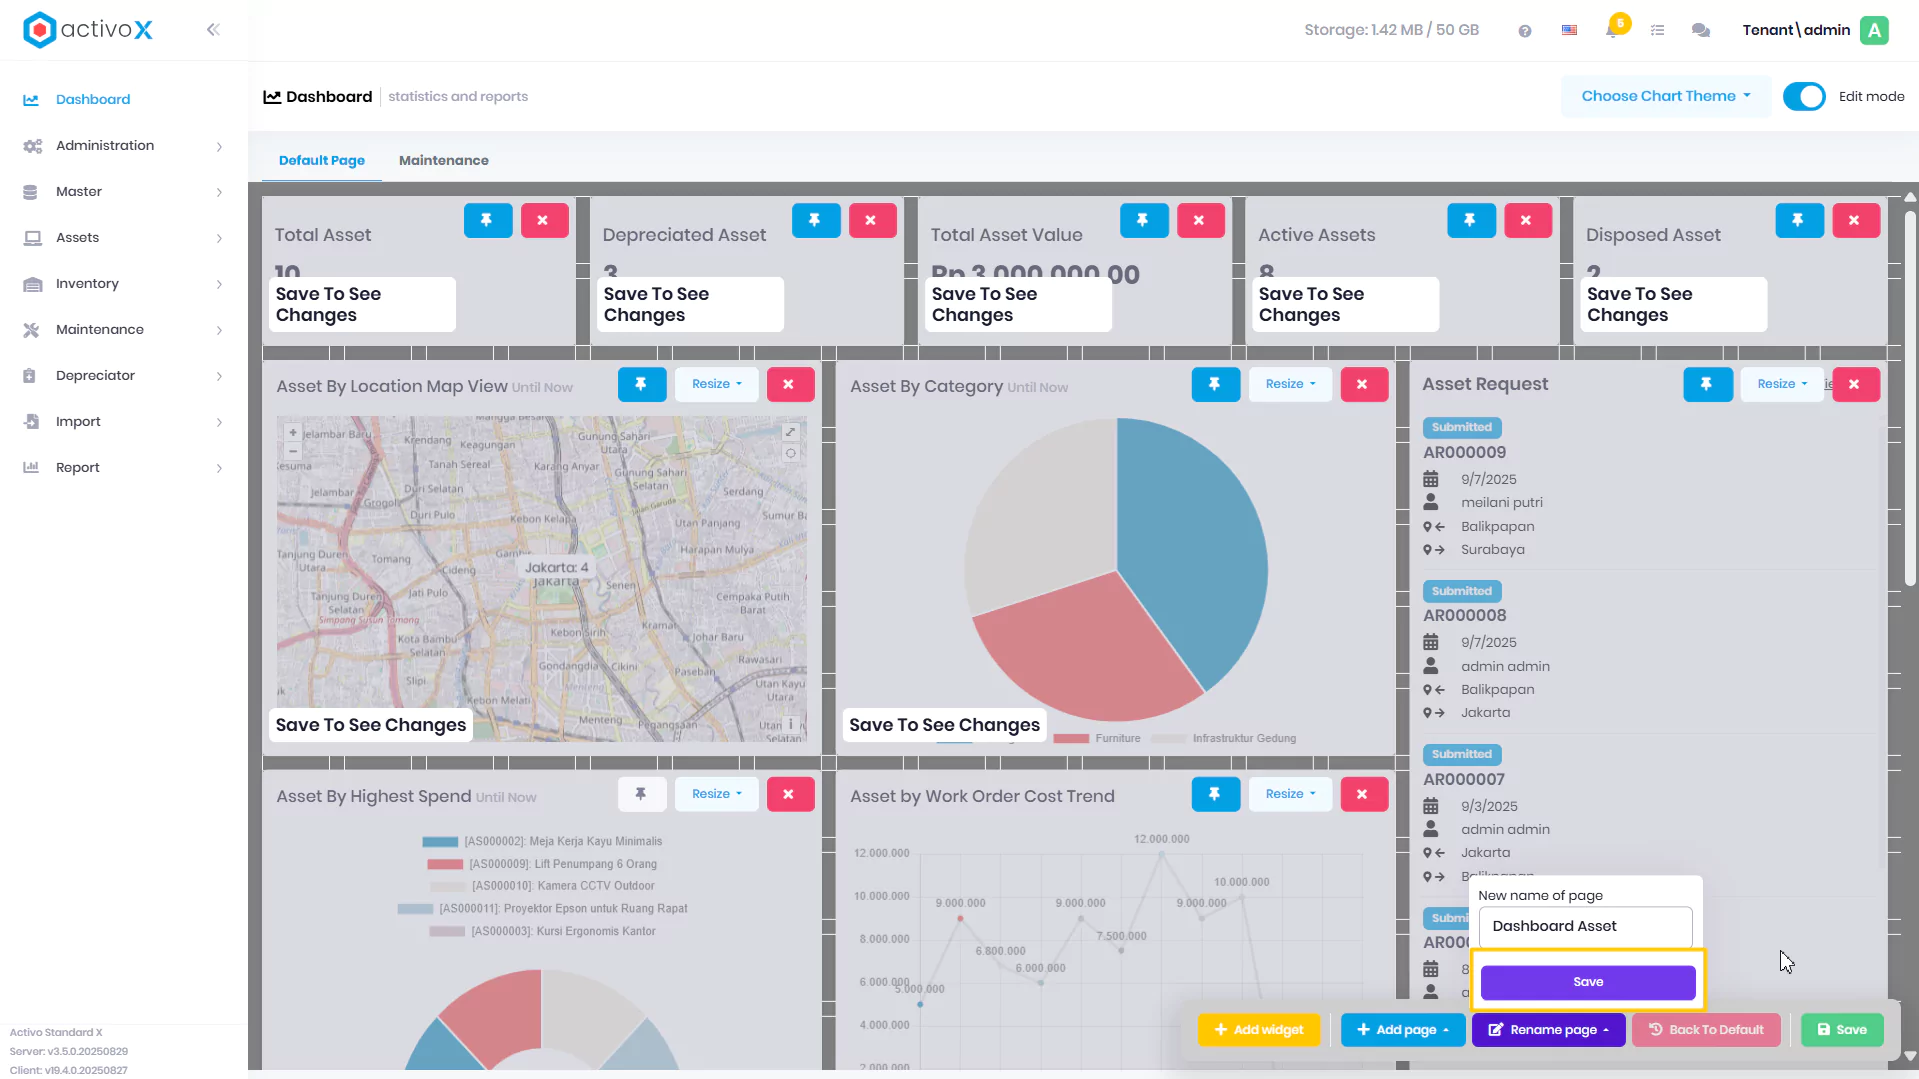1919x1079 pixels.
Task: Expand the Report sidebar menu
Action: coord(123,468)
